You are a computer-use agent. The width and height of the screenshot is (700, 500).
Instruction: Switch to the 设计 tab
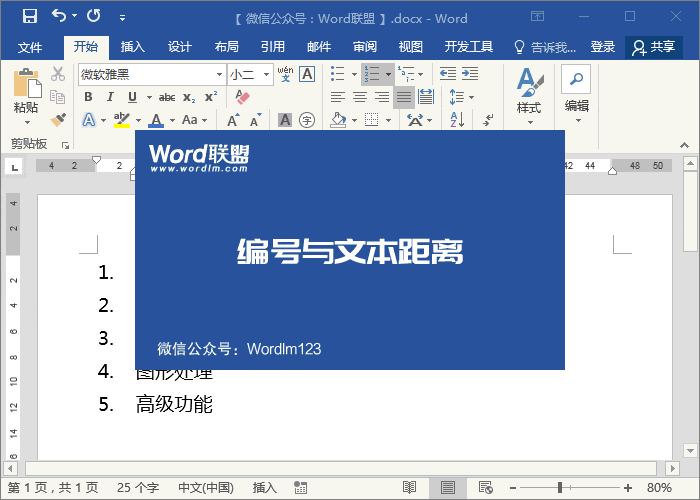point(179,47)
